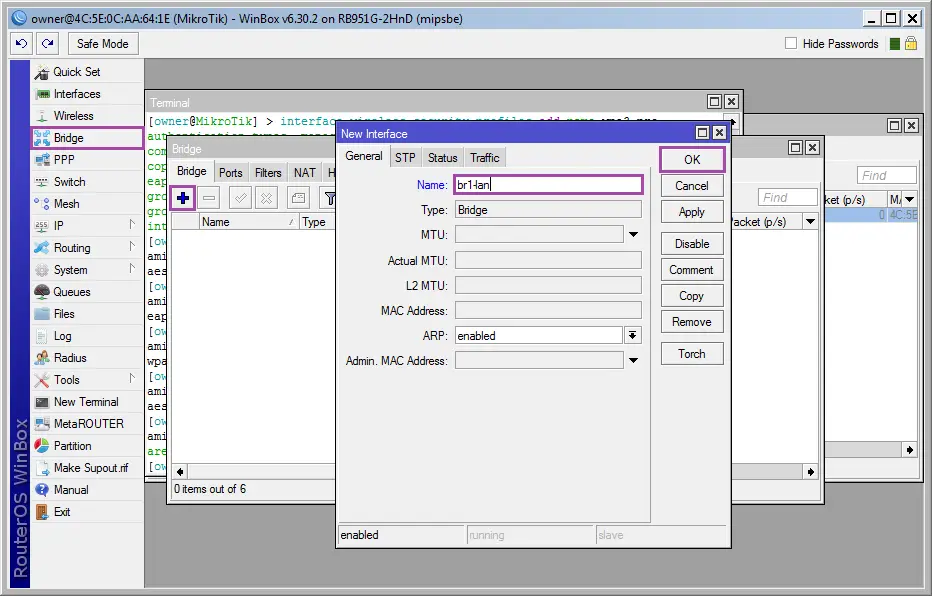Click the green connection indicator icon
Image resolution: width=932 pixels, height=596 pixels.
coord(895,43)
